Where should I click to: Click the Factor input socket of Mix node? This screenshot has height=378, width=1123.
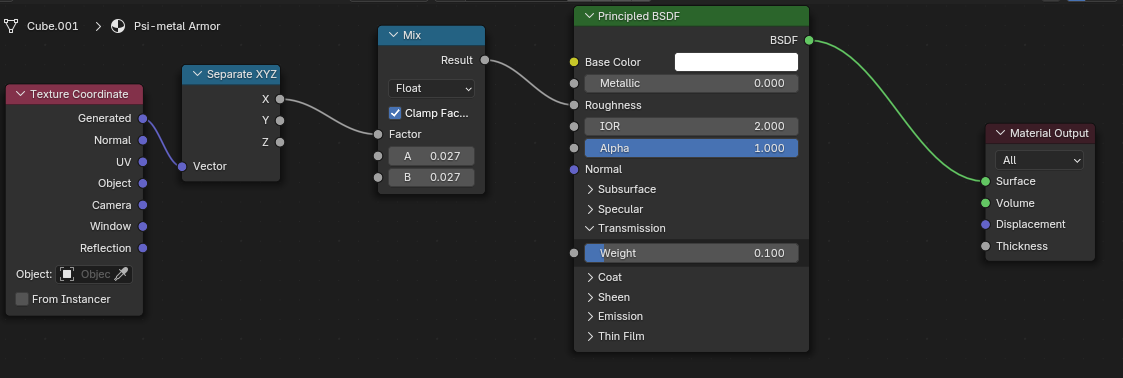pyautogui.click(x=378, y=134)
